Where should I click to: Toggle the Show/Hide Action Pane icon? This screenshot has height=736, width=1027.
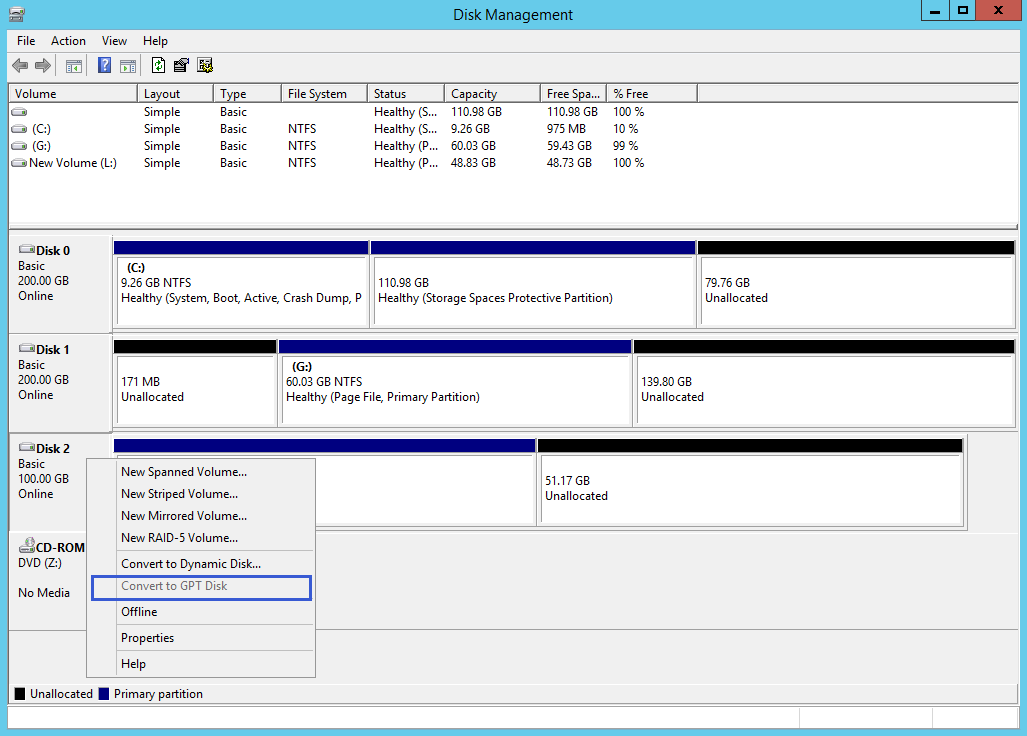tap(127, 65)
